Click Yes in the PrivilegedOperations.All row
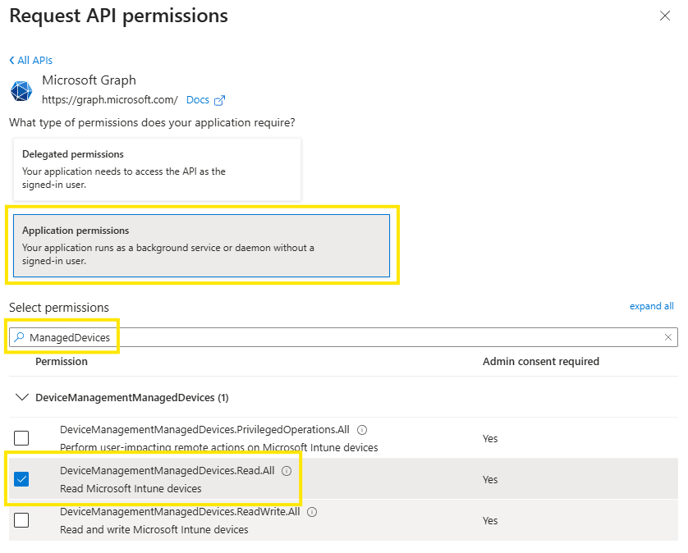This screenshot has height=553, width=688. tap(490, 438)
